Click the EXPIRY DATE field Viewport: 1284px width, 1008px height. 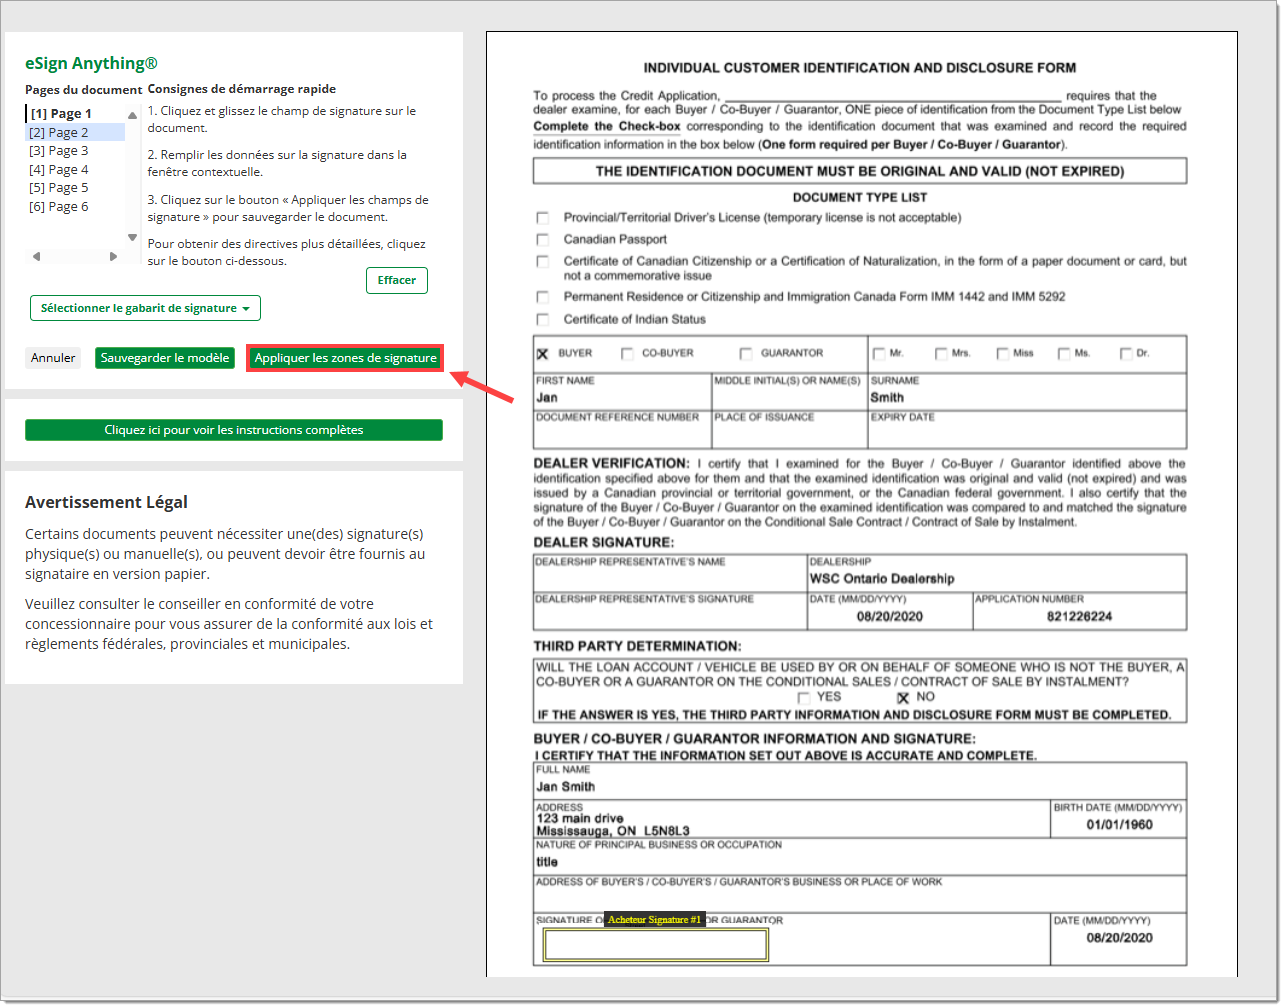coord(1027,429)
